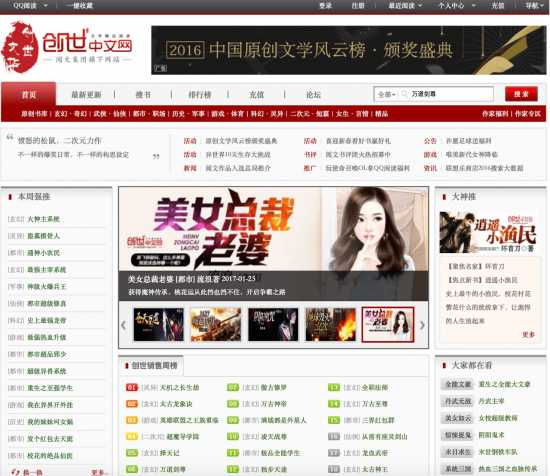Screen dimensions: 550x476
Task: Open 大神主系统 in 本周强推
Action: (43, 219)
